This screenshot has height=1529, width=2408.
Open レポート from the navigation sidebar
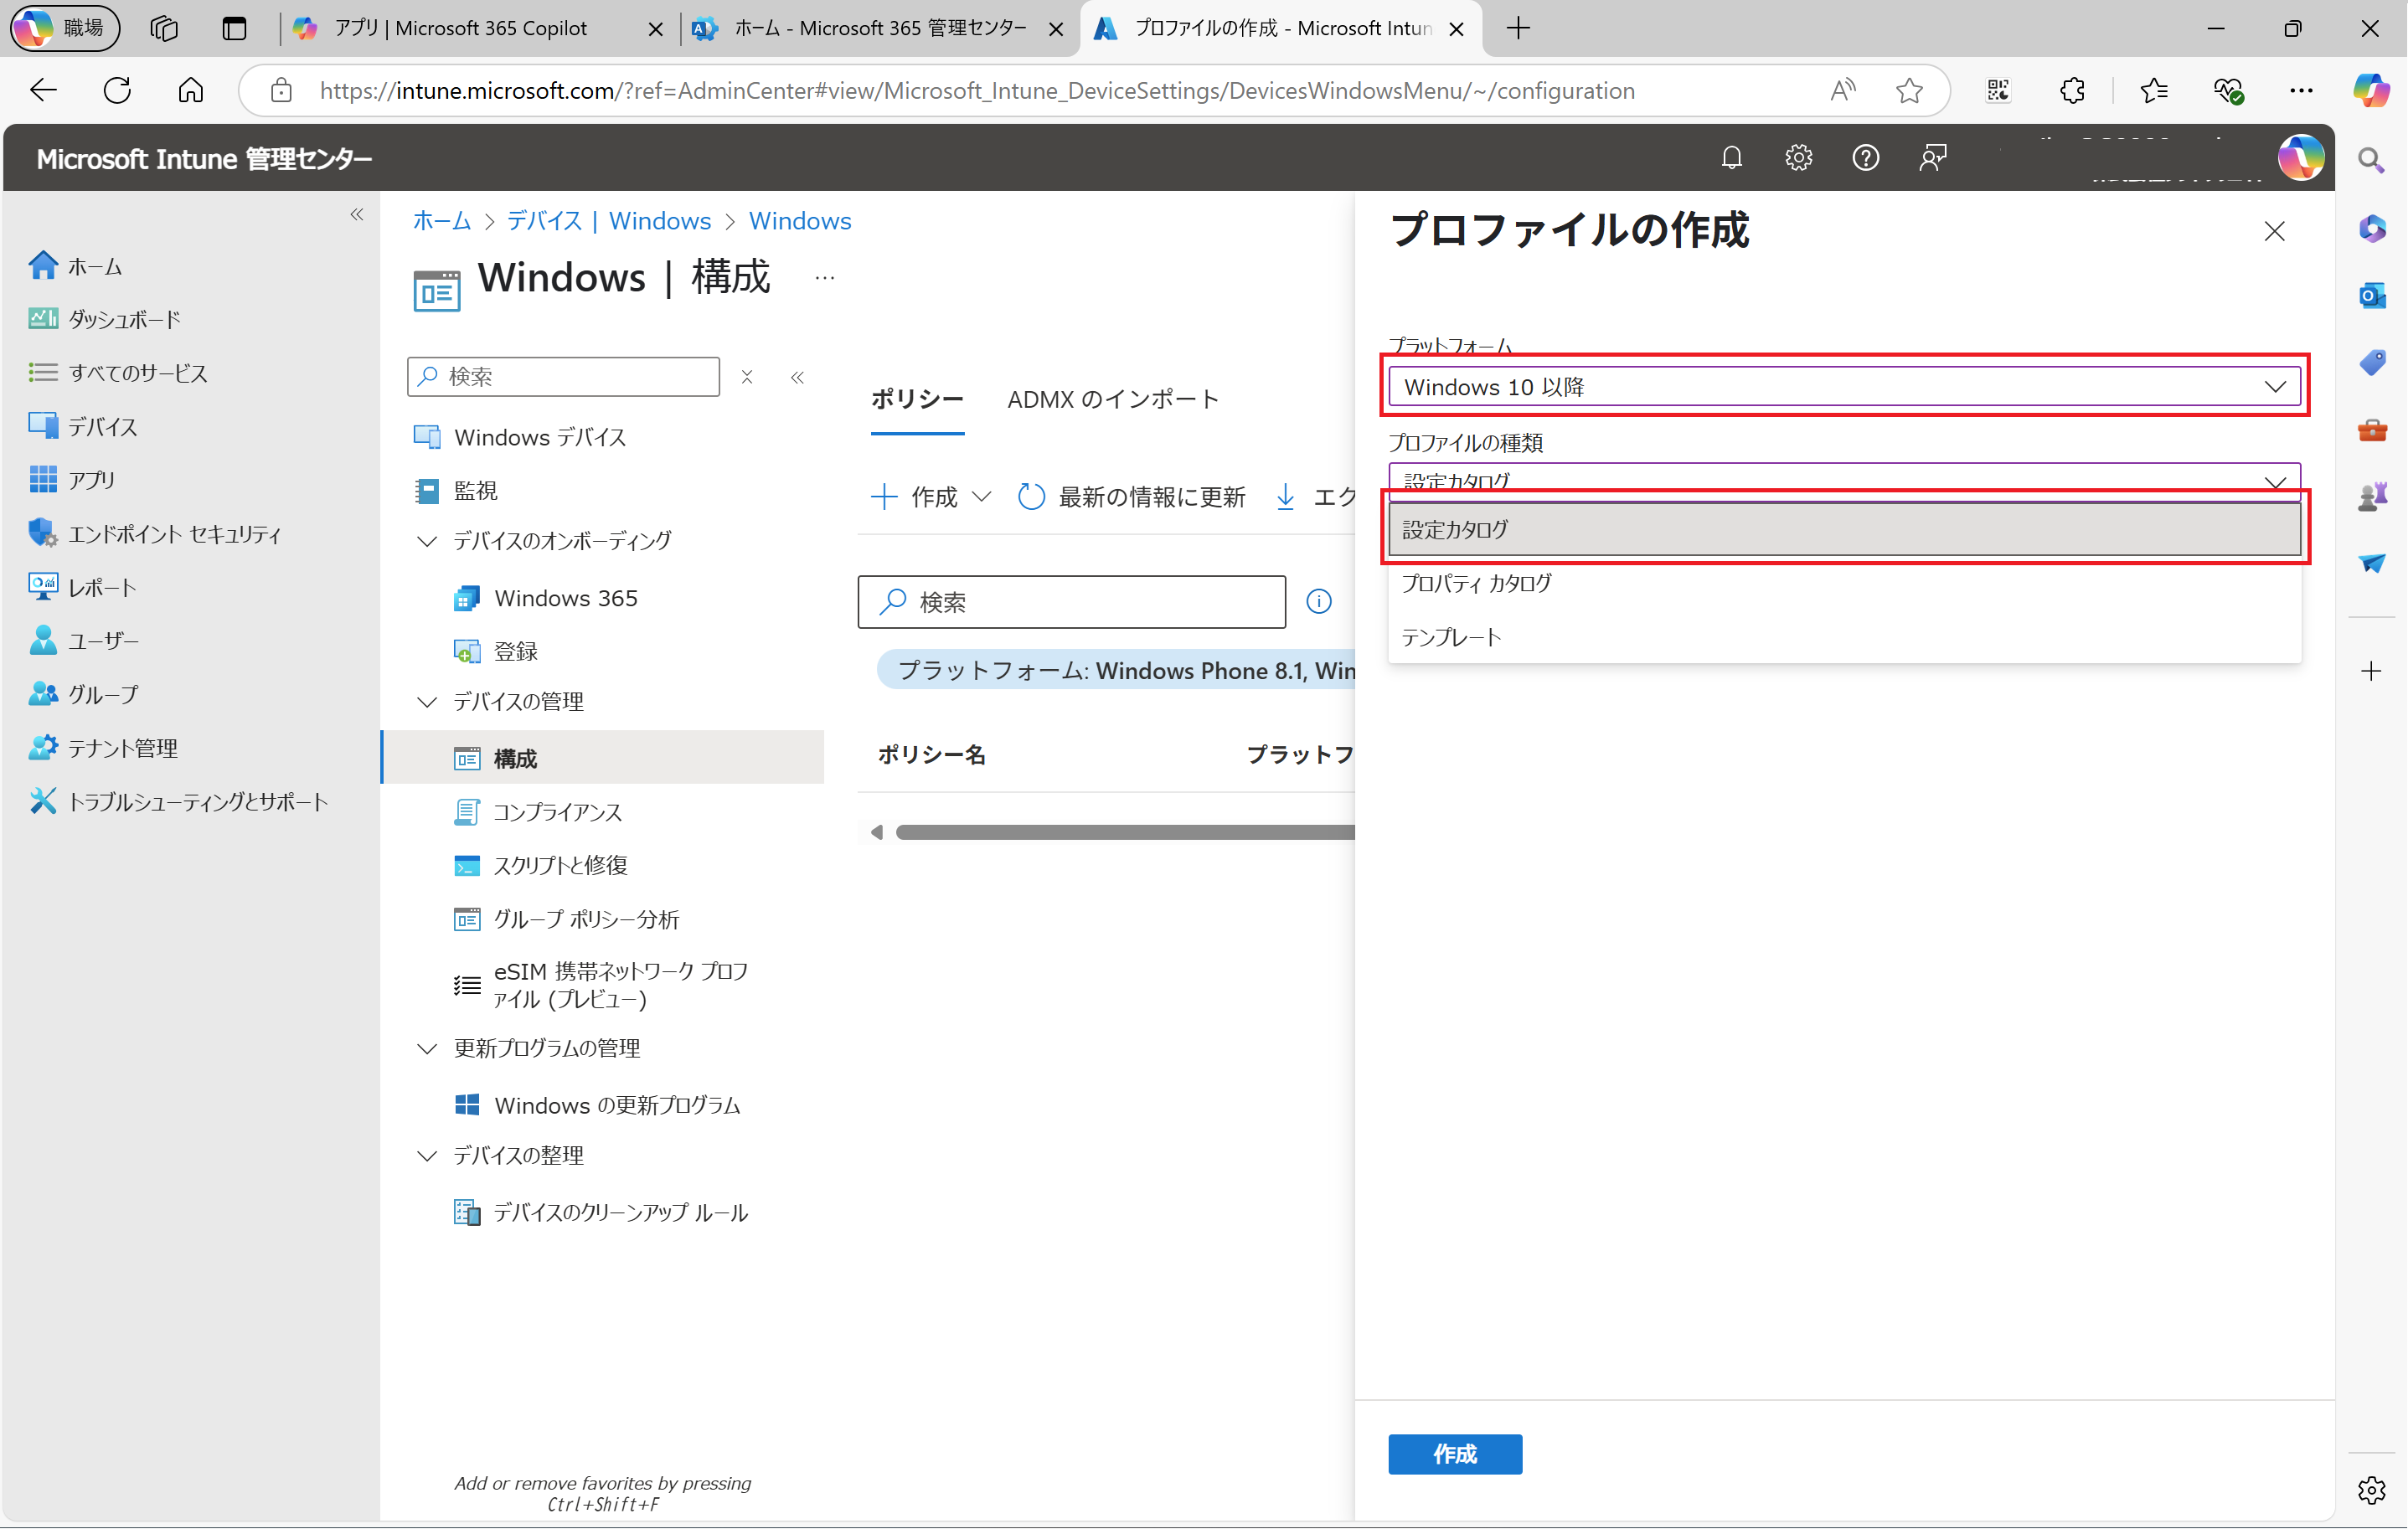(x=103, y=586)
